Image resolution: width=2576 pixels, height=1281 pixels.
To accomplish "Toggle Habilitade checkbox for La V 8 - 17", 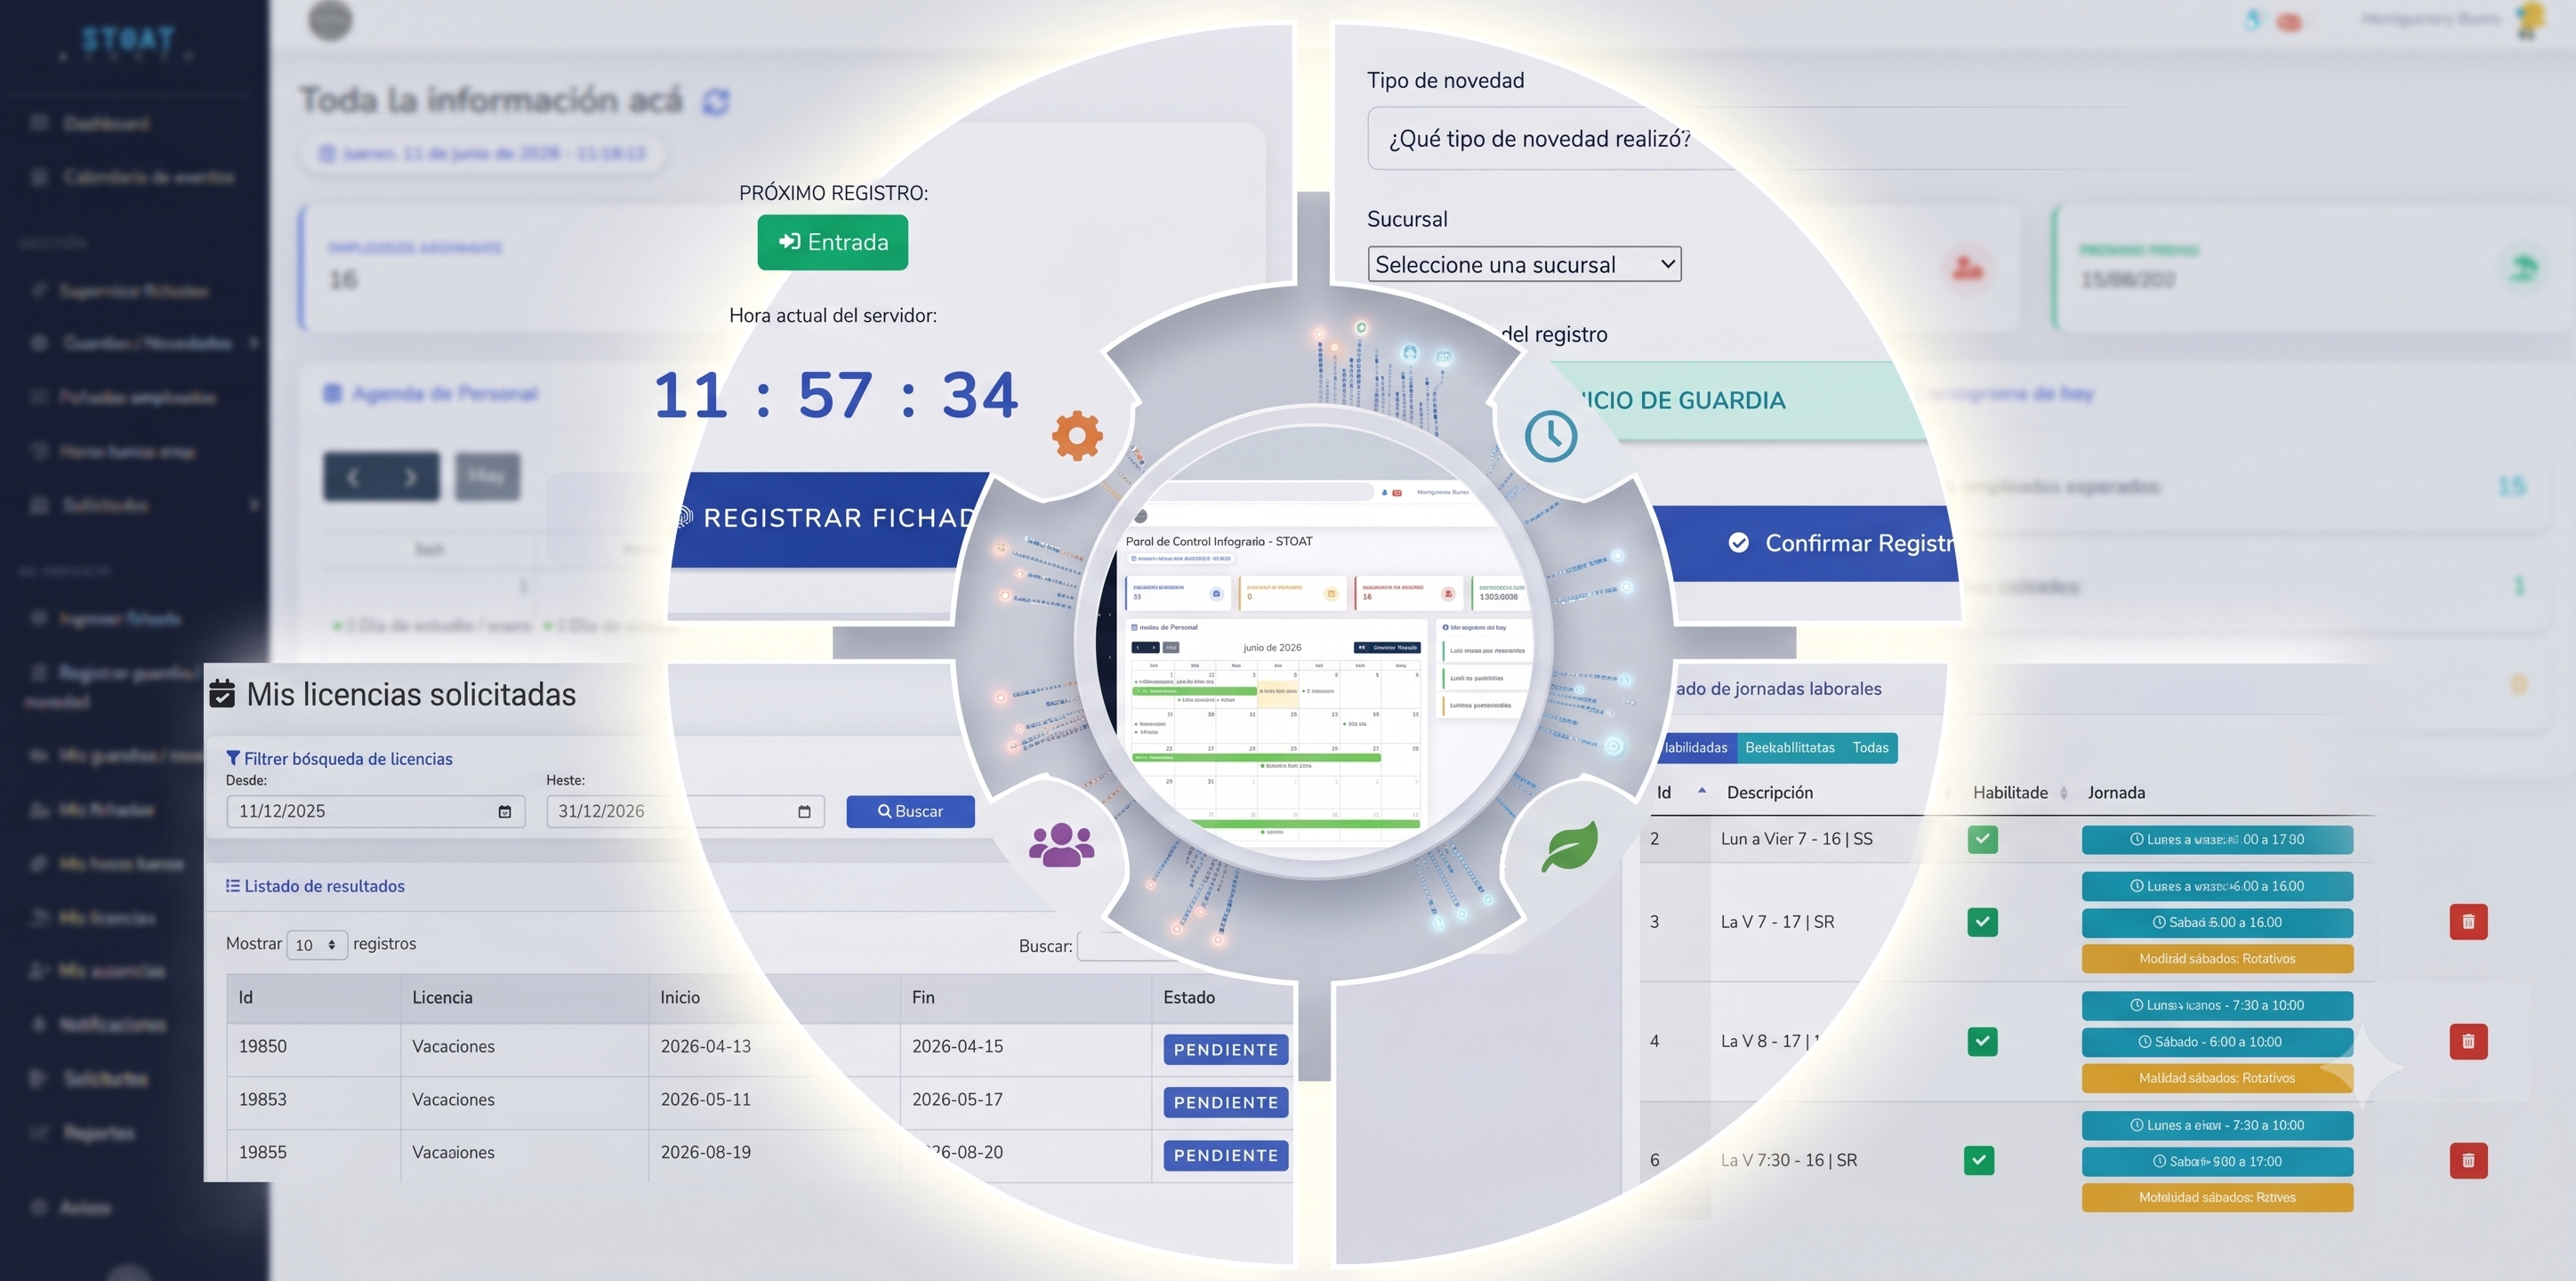I will (1982, 1041).
